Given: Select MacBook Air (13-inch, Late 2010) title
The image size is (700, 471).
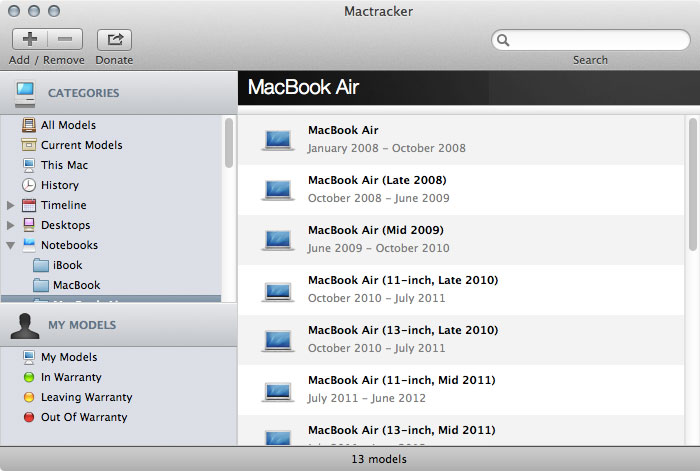Looking at the screenshot, I should (403, 330).
